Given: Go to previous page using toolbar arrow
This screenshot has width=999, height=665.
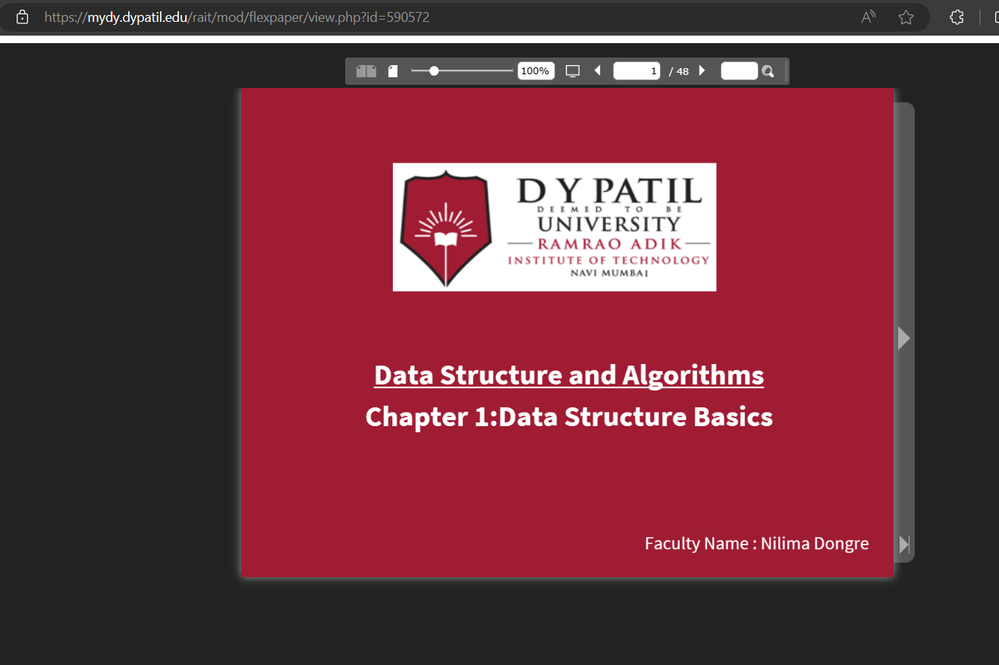Looking at the screenshot, I should (598, 71).
